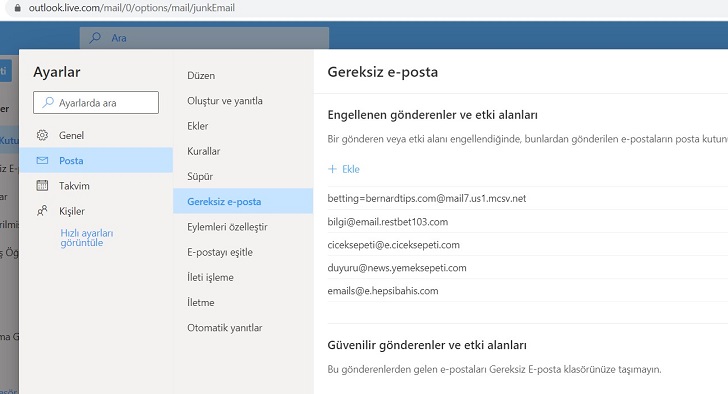This screenshot has height=394, width=728.
Task: Open the Genel settings category
Action: click(x=96, y=135)
